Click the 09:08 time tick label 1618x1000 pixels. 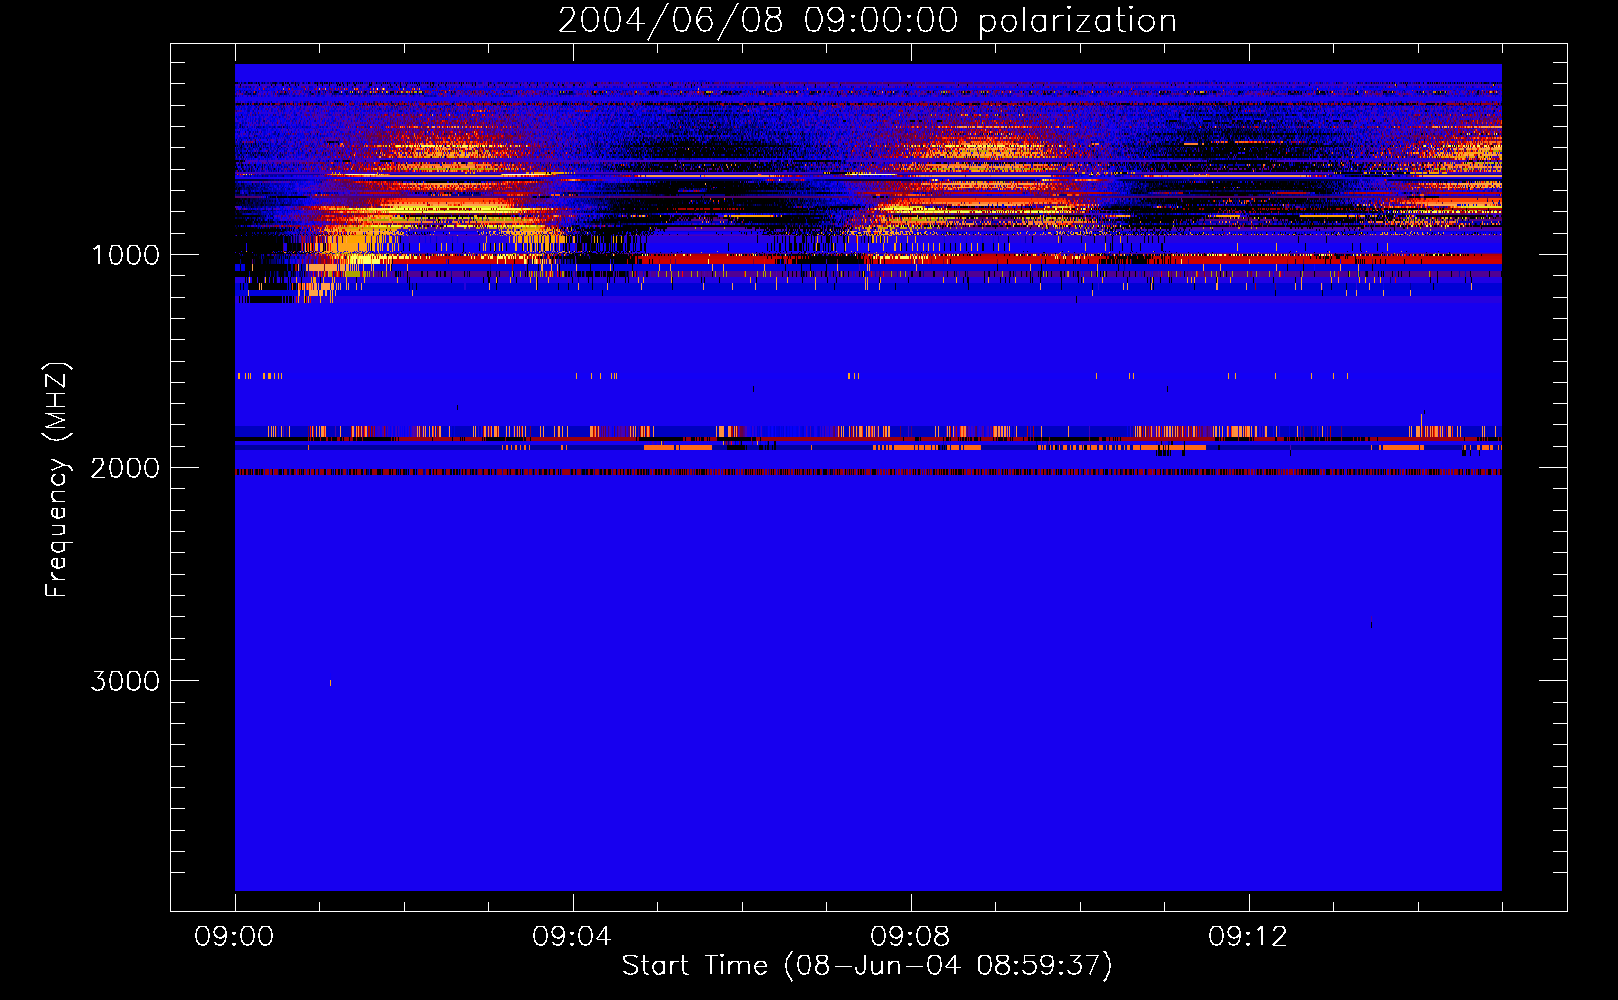click(910, 936)
